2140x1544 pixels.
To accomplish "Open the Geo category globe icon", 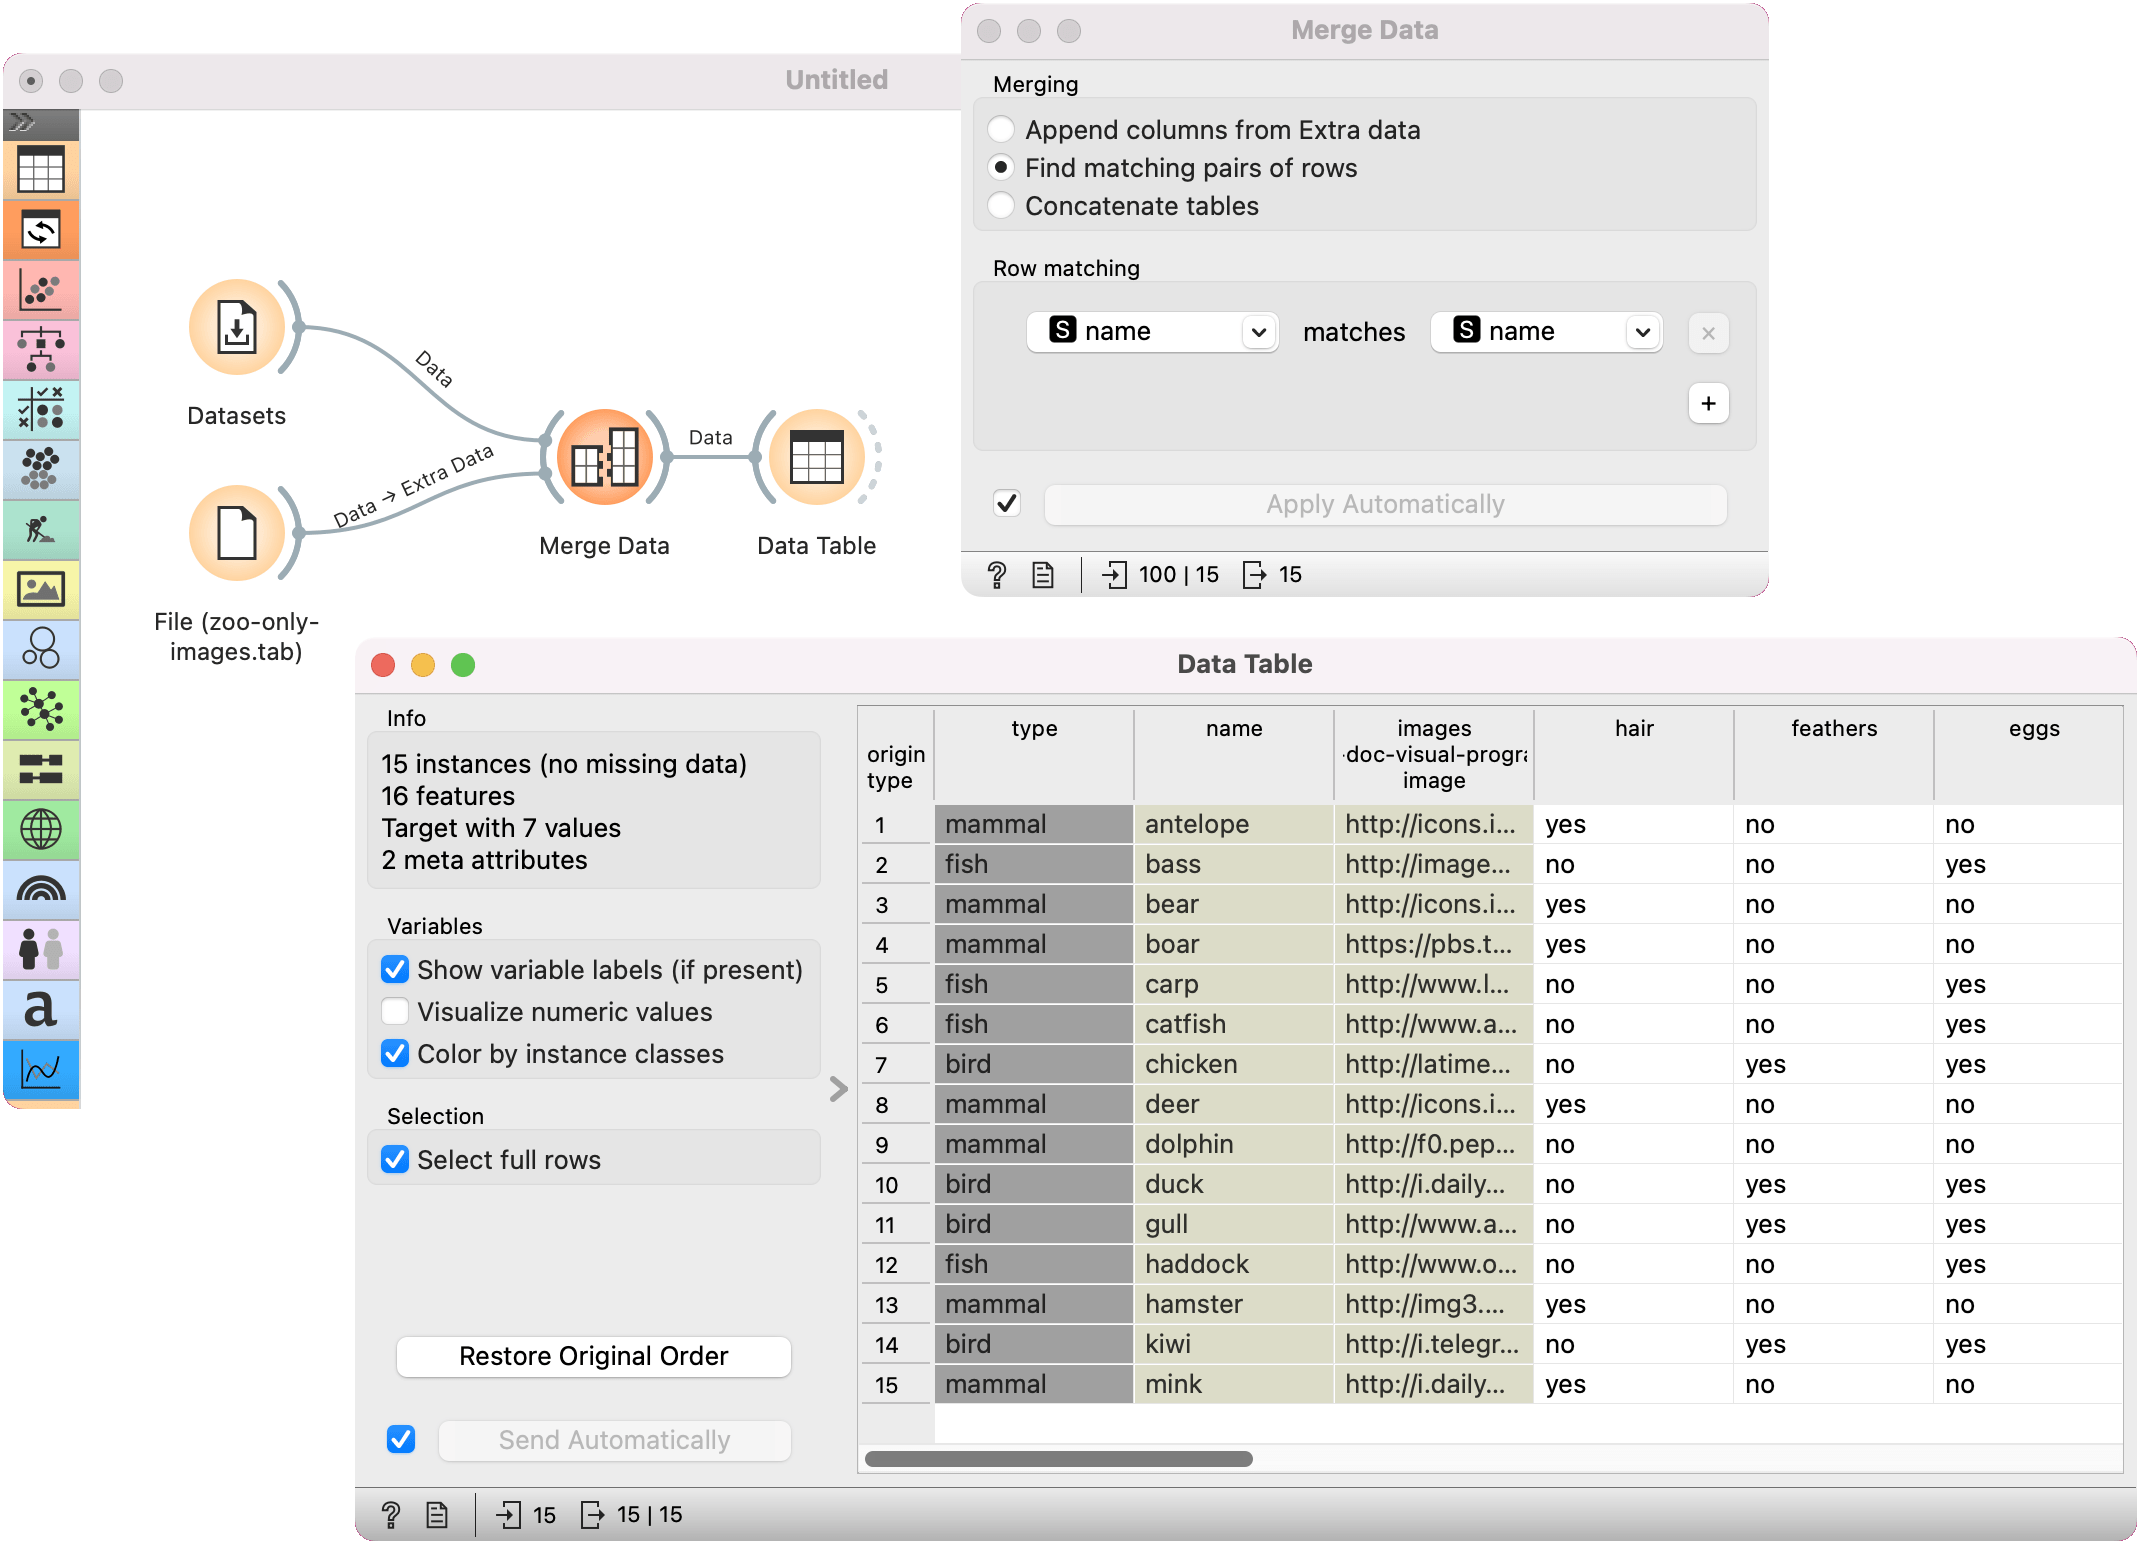I will pyautogui.click(x=40, y=829).
